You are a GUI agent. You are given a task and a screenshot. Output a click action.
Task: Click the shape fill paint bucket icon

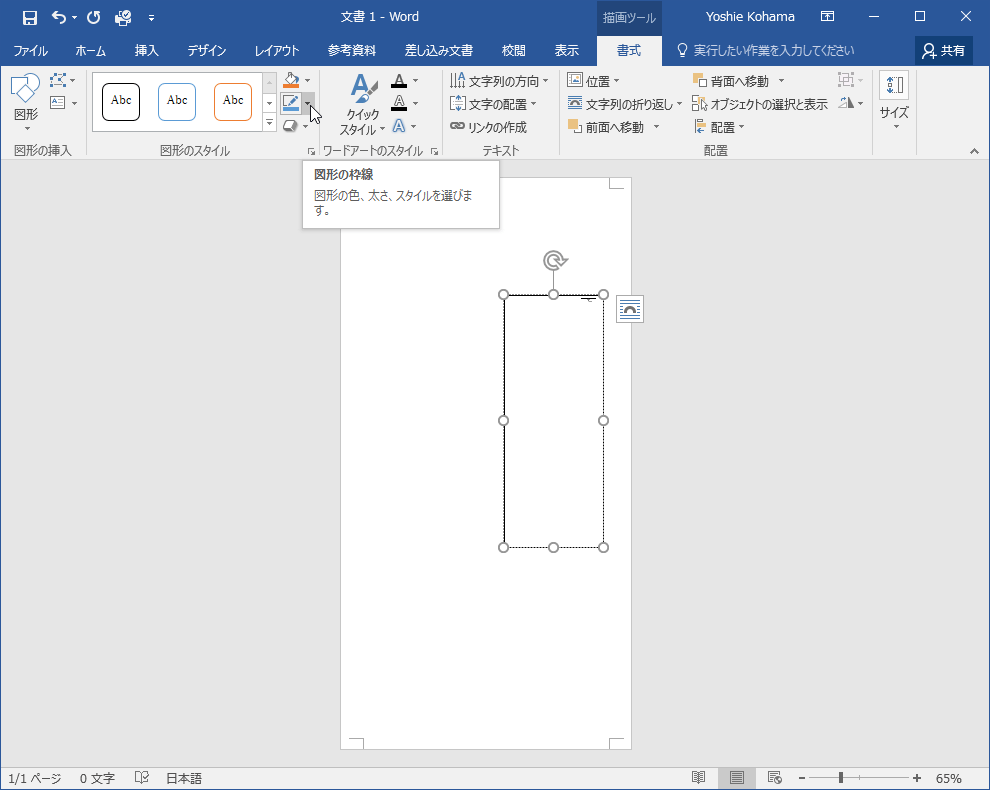[x=290, y=80]
